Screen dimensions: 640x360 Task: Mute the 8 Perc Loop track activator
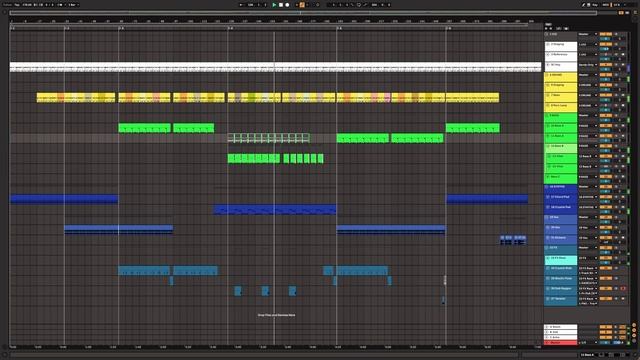coord(606,106)
